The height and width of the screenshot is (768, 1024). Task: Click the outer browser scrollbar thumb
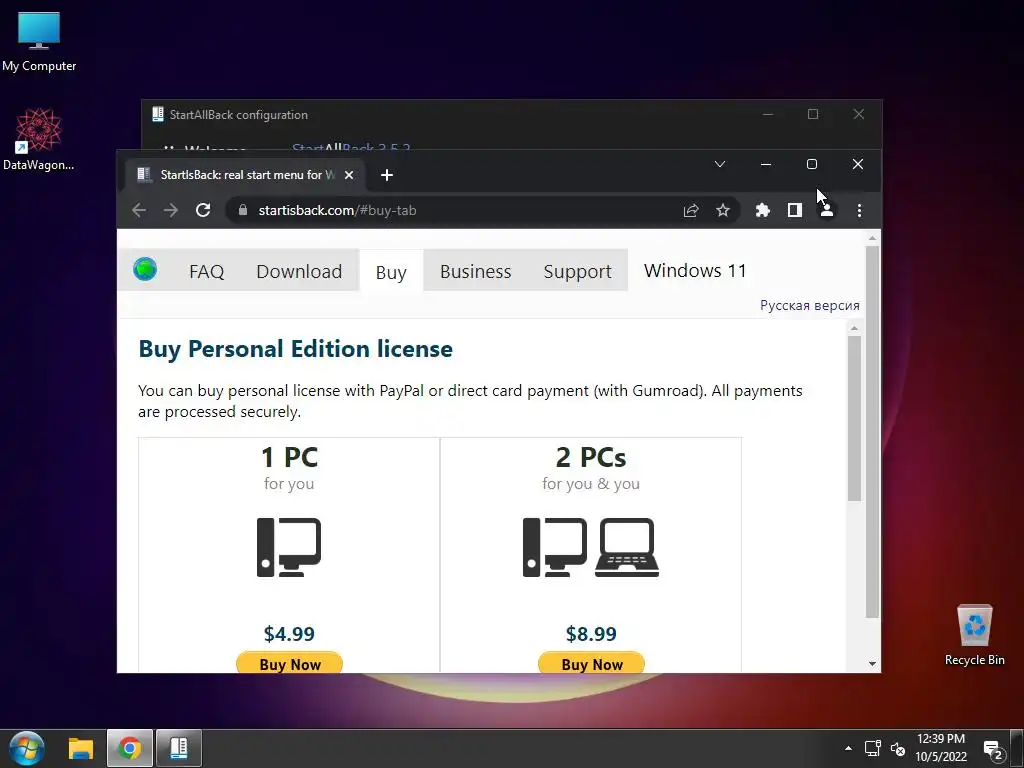(x=872, y=431)
